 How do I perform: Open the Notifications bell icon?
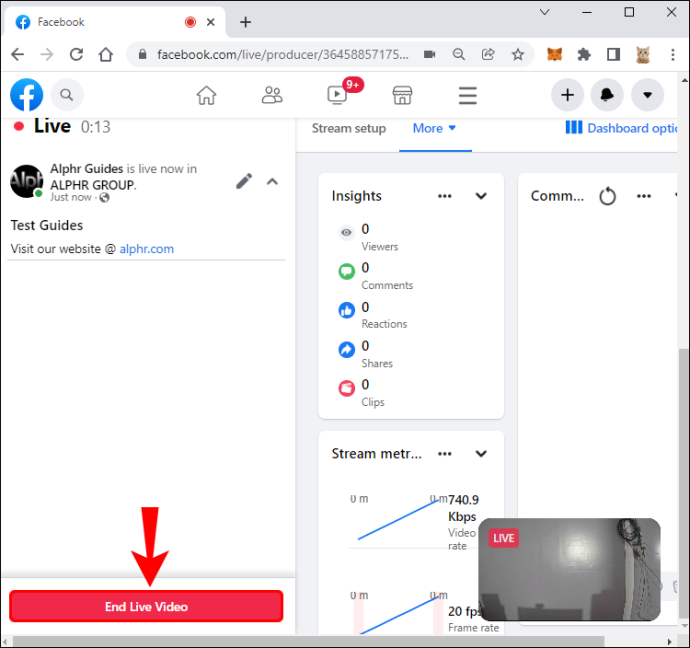[x=607, y=95]
